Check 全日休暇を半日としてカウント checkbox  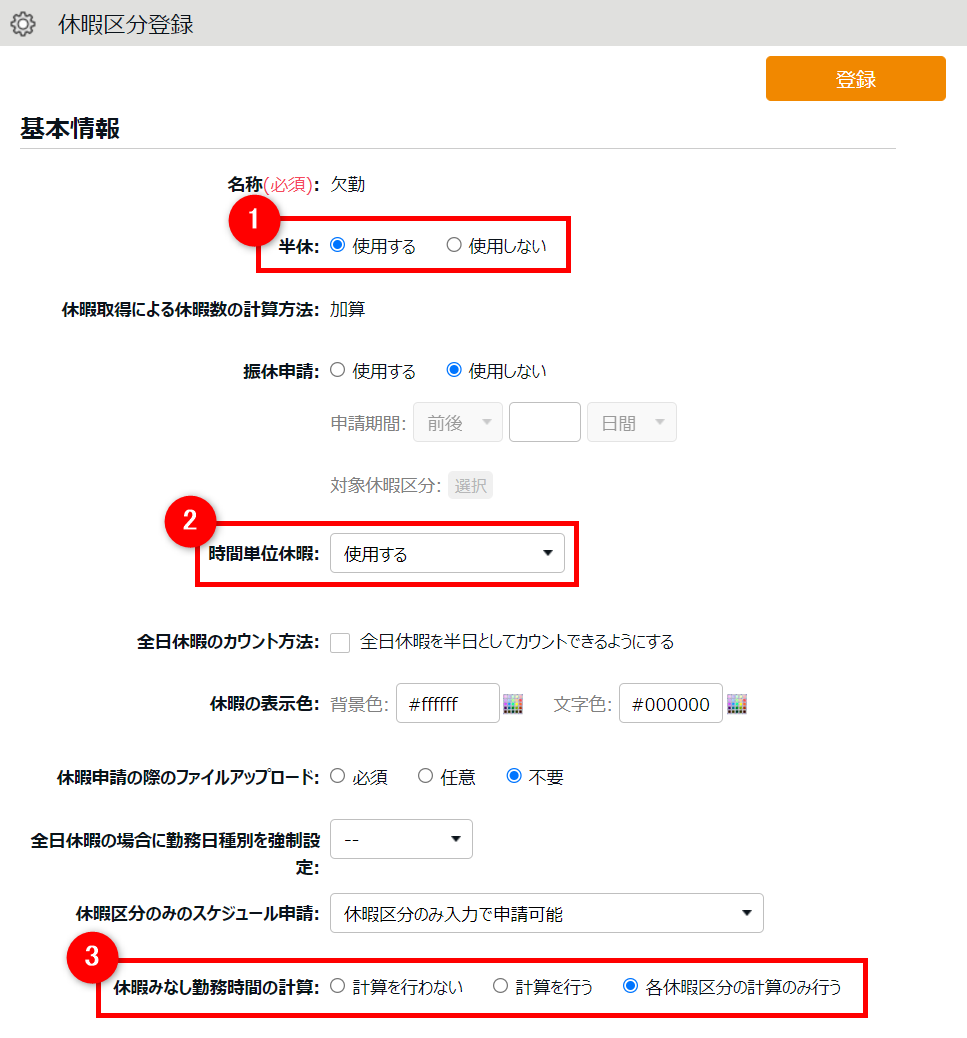tap(340, 642)
